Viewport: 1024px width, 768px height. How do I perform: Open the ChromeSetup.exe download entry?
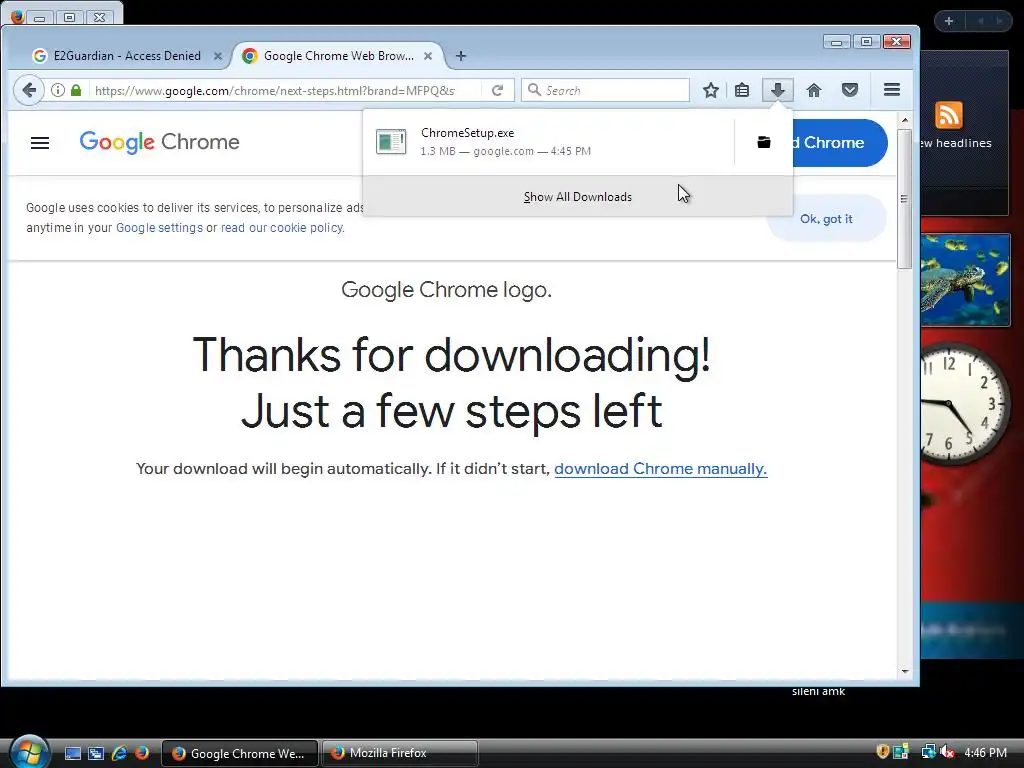[x=549, y=142]
